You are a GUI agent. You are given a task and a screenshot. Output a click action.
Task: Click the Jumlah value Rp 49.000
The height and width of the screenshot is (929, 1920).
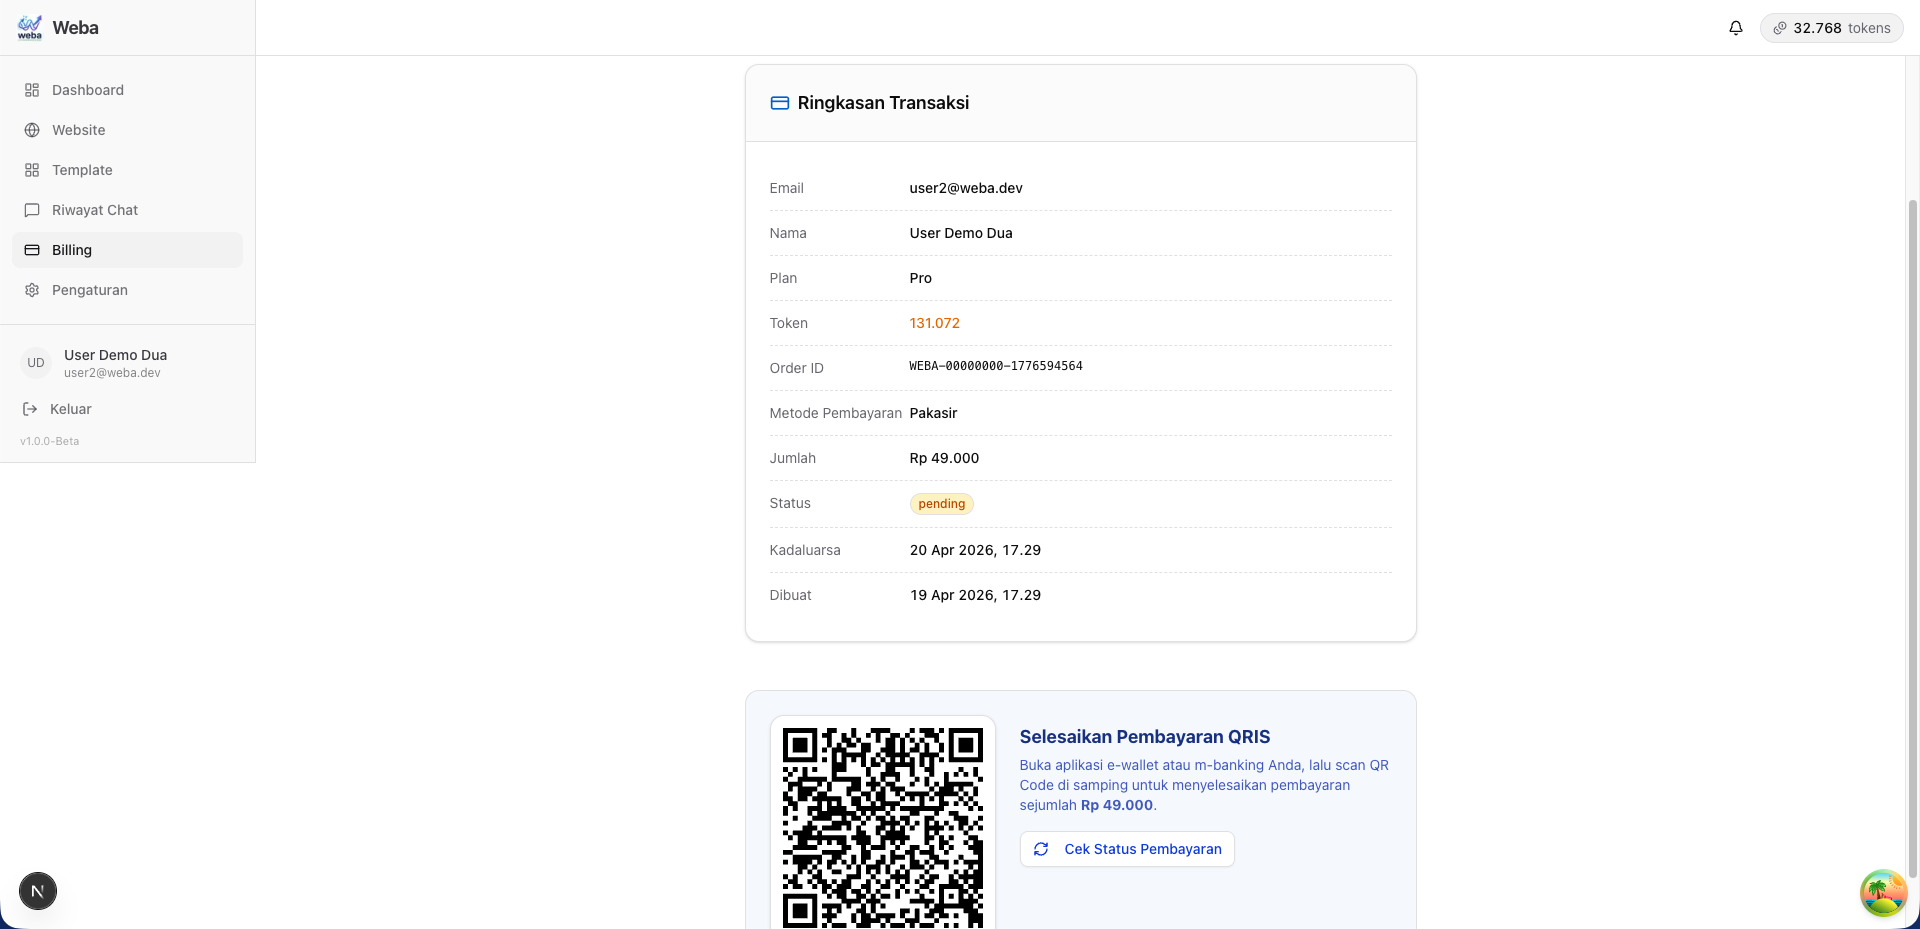click(x=945, y=458)
